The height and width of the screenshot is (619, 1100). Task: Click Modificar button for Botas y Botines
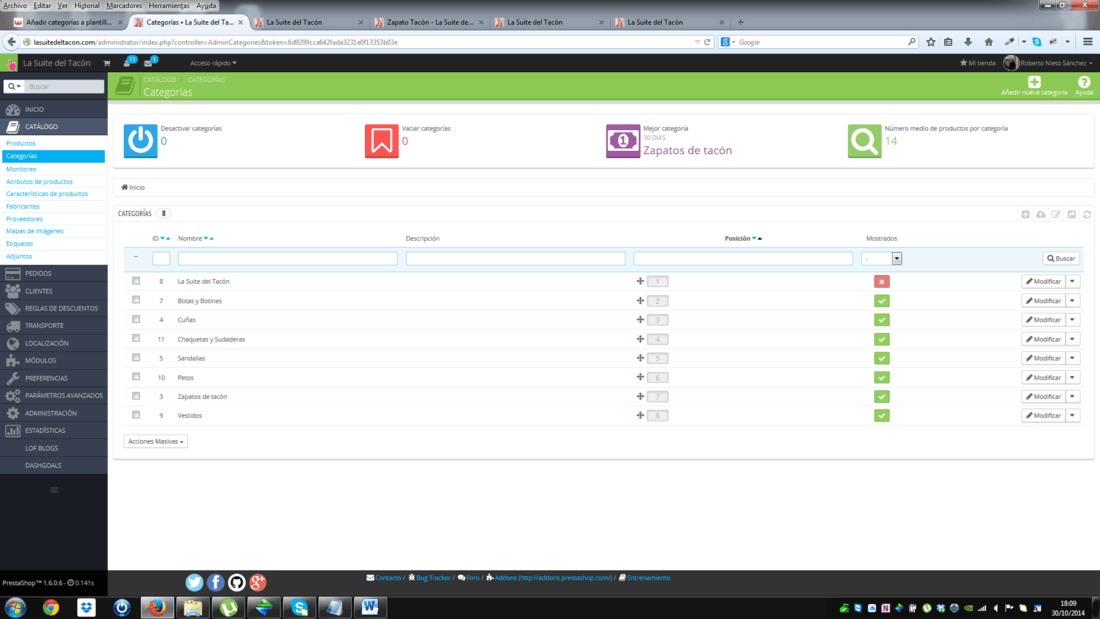point(1043,300)
